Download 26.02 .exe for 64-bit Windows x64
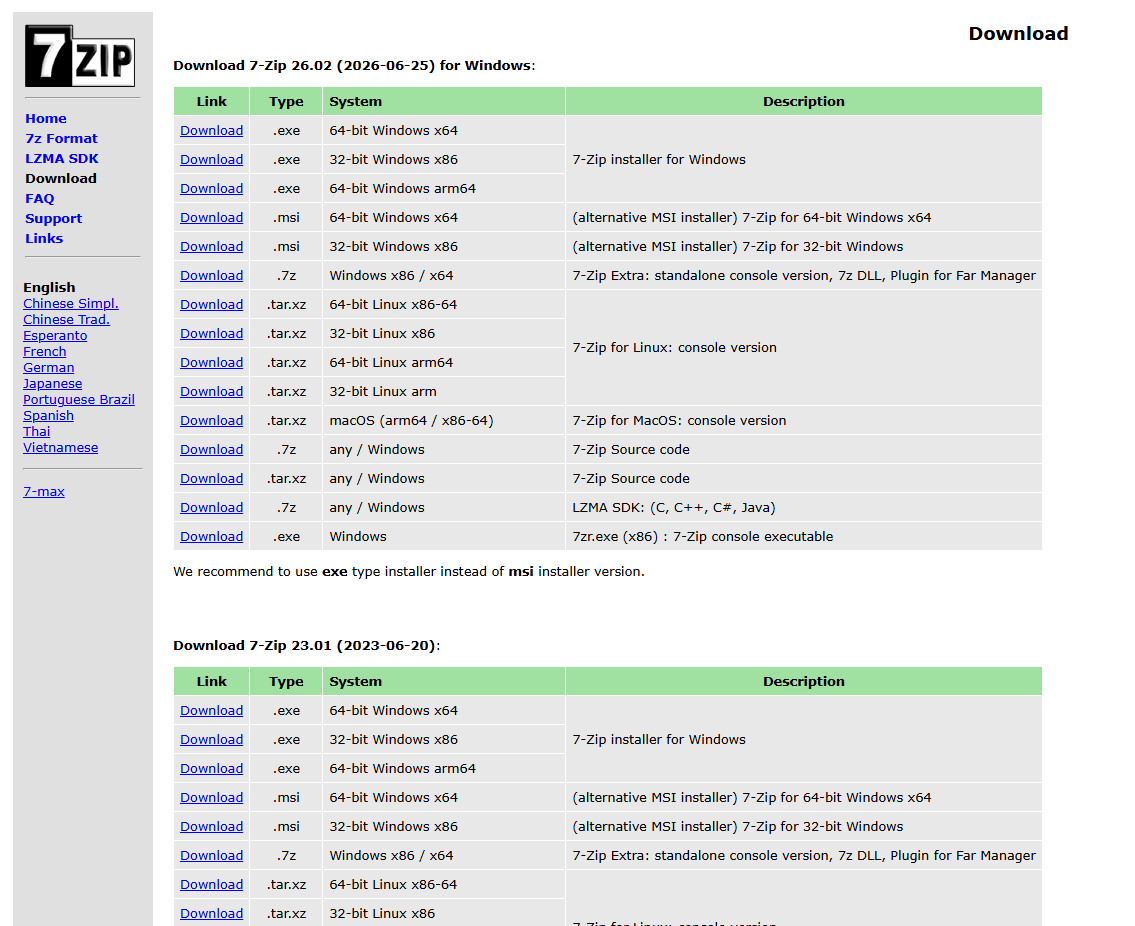1135x926 pixels. coord(211,130)
